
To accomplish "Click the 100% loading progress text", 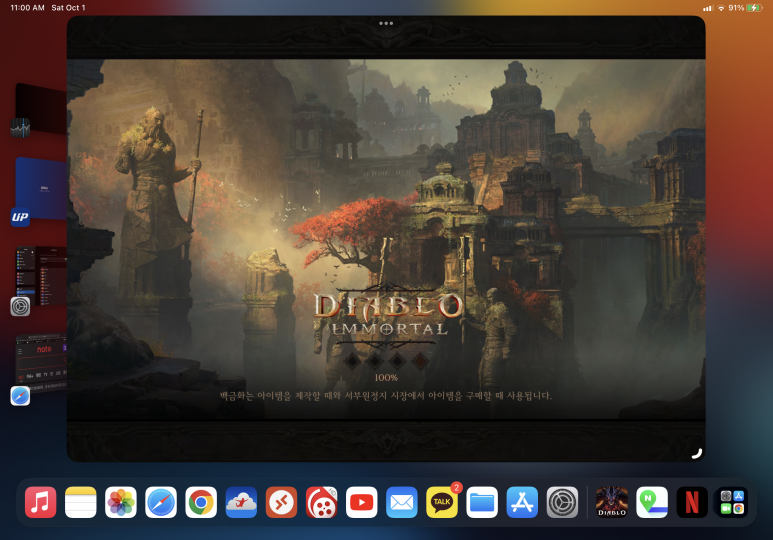I will pyautogui.click(x=386, y=378).
